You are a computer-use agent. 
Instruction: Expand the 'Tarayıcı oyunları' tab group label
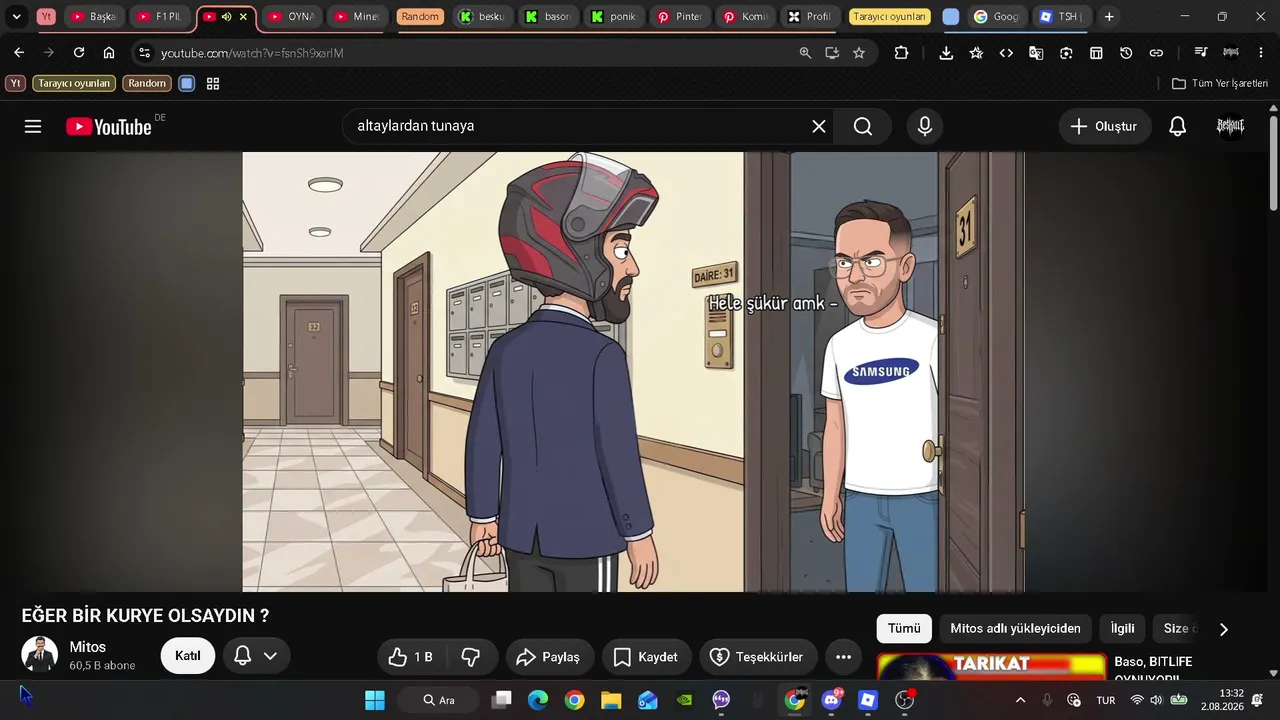click(x=890, y=17)
